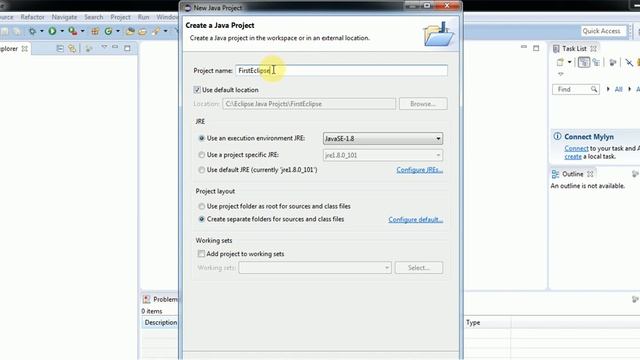Viewport: 640px width, 360px height.
Task: Switch to the Outline tab
Action: pyautogui.click(x=573, y=174)
